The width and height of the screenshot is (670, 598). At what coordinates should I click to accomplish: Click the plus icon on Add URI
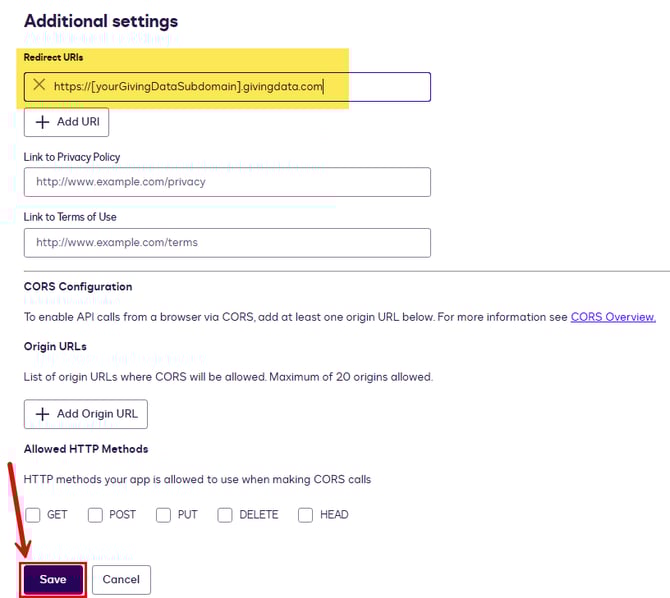42,122
